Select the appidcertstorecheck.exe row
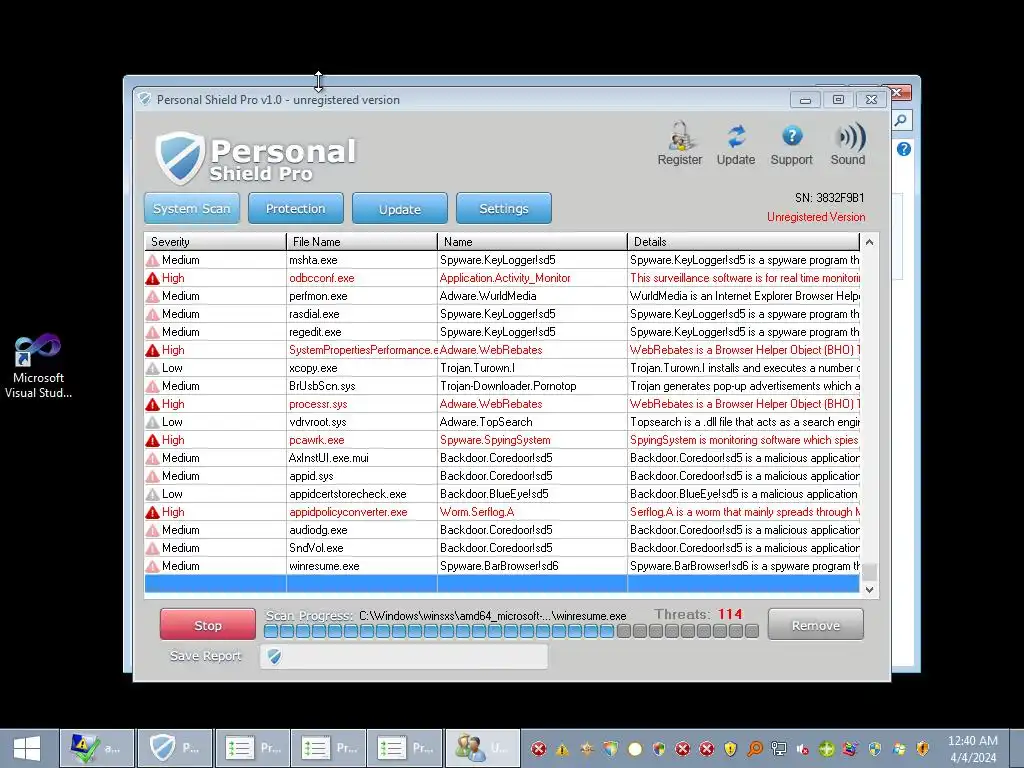 point(502,494)
